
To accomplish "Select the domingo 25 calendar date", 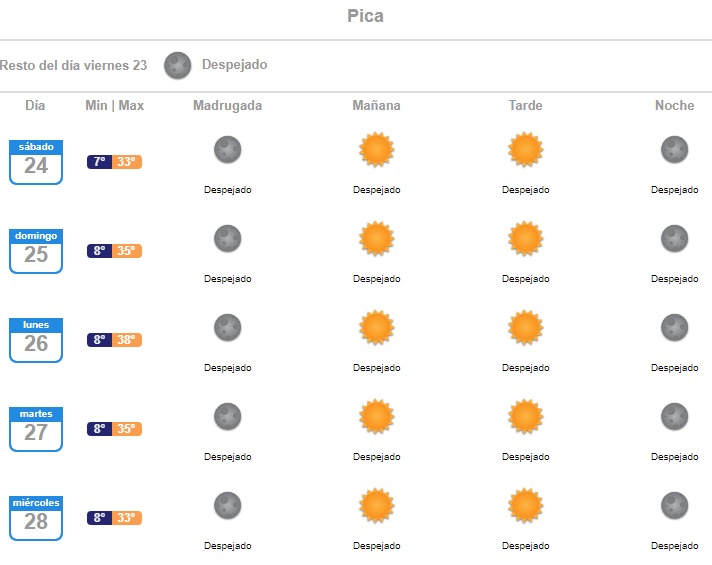I will (36, 250).
